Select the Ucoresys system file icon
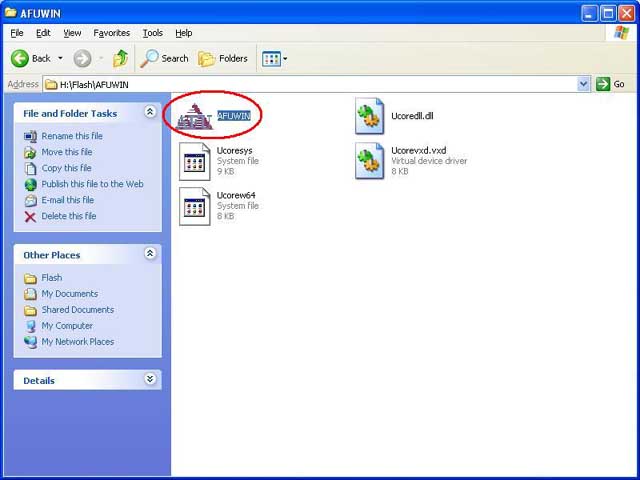 click(195, 161)
